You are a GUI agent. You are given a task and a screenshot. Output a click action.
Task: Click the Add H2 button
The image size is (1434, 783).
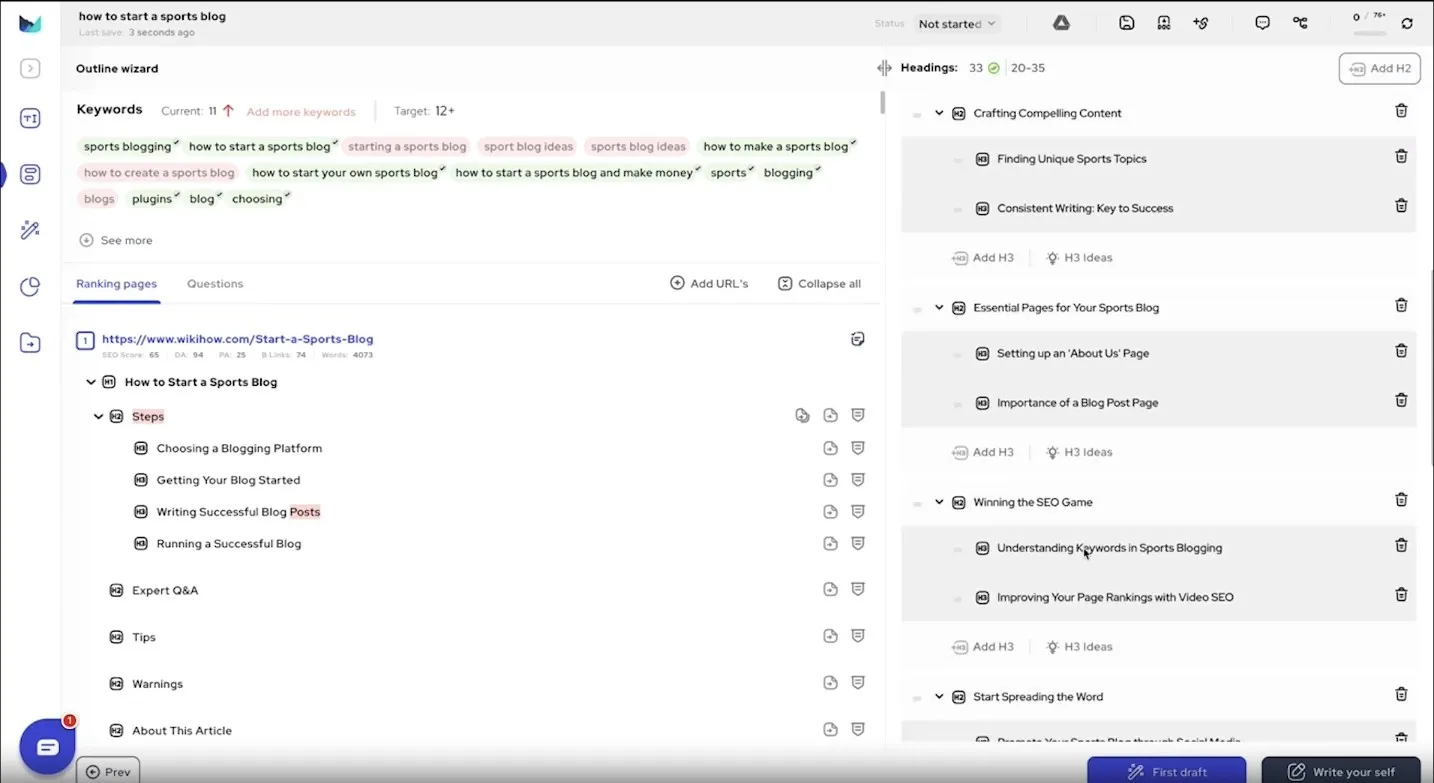[1380, 68]
